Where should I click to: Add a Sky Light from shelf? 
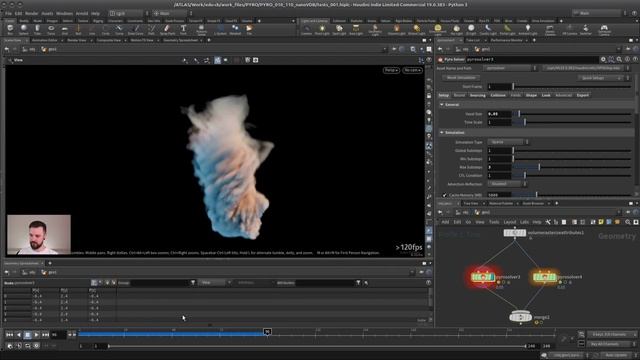456,29
